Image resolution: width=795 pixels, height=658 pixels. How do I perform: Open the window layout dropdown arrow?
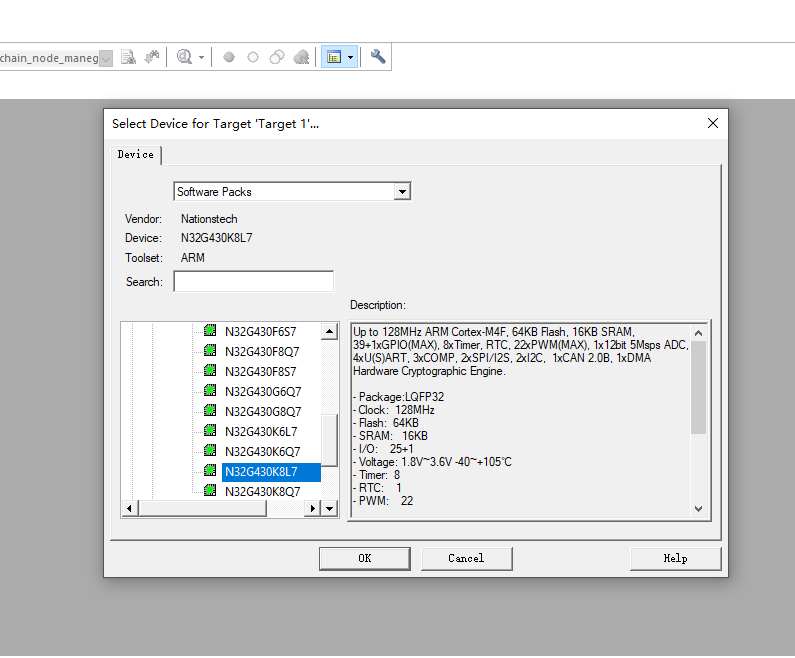tap(350, 58)
